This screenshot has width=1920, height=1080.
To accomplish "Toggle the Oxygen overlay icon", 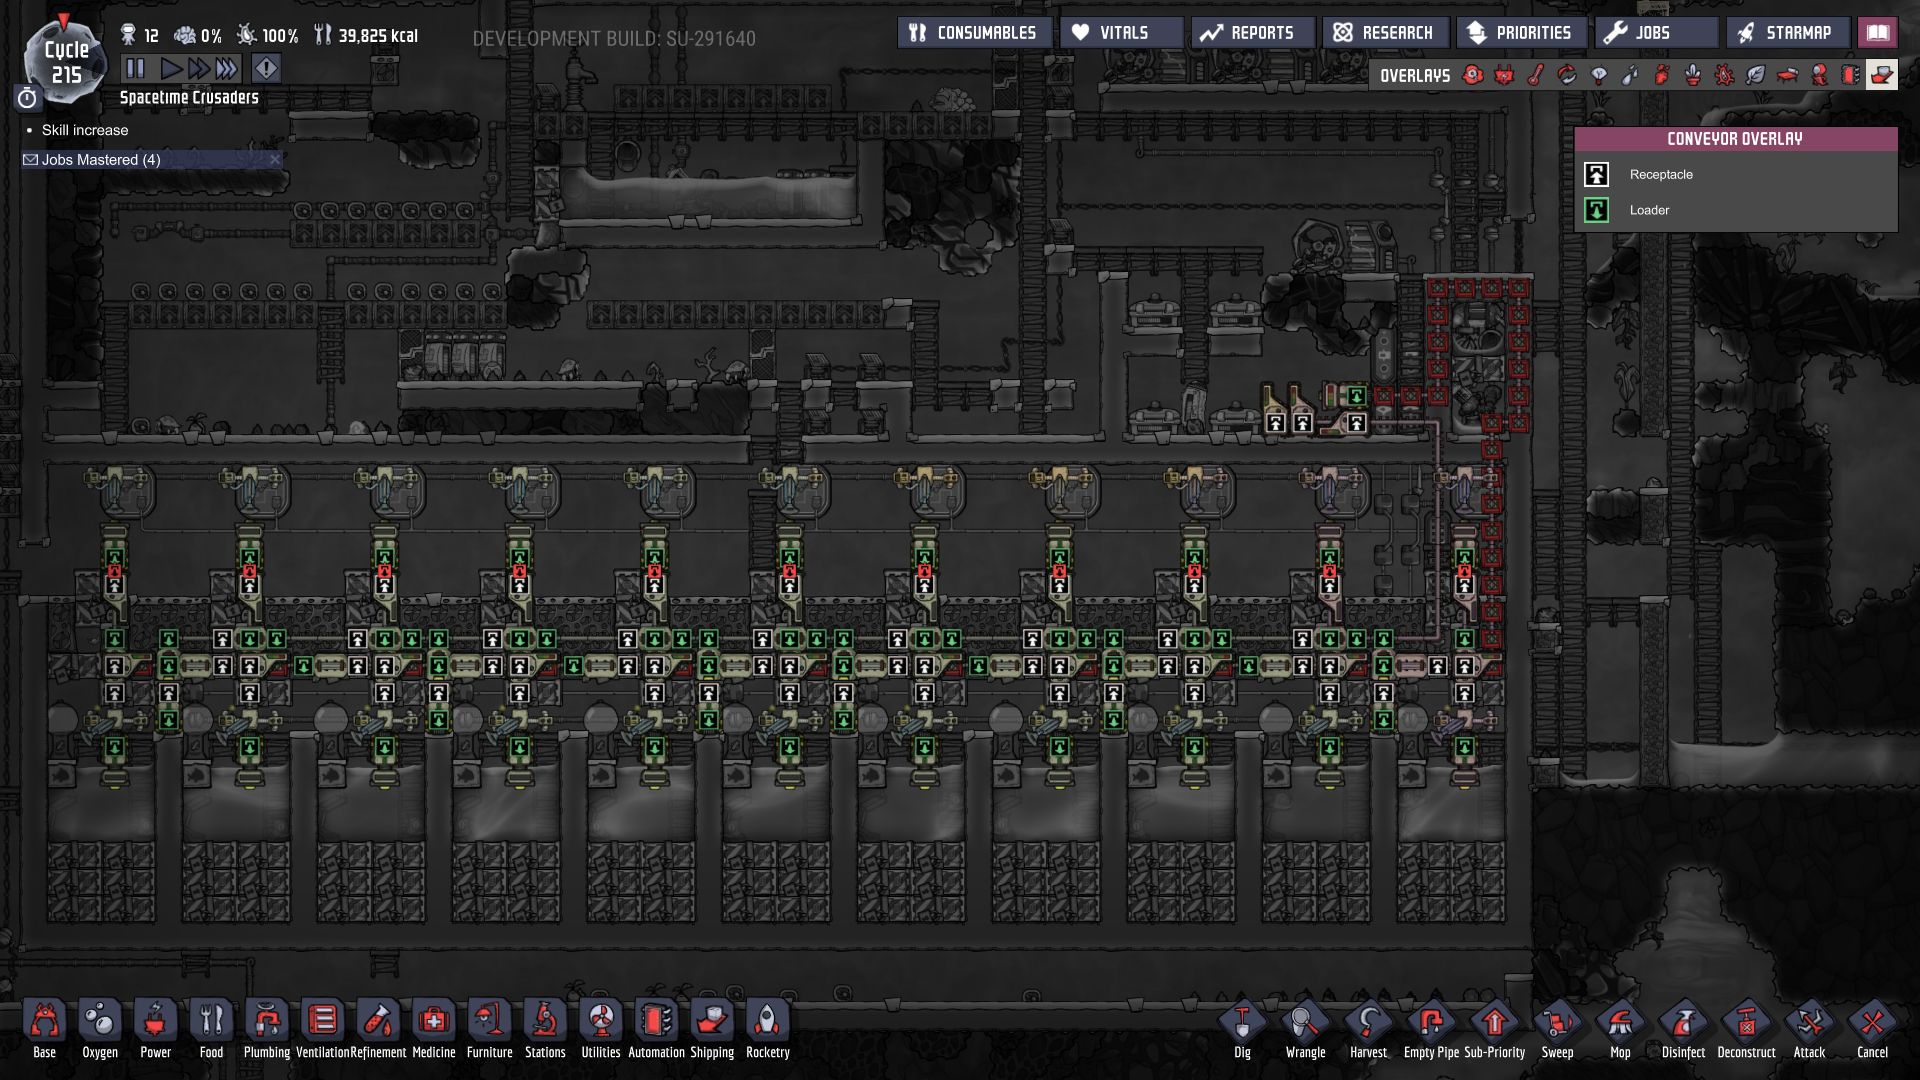I will tap(1473, 75).
